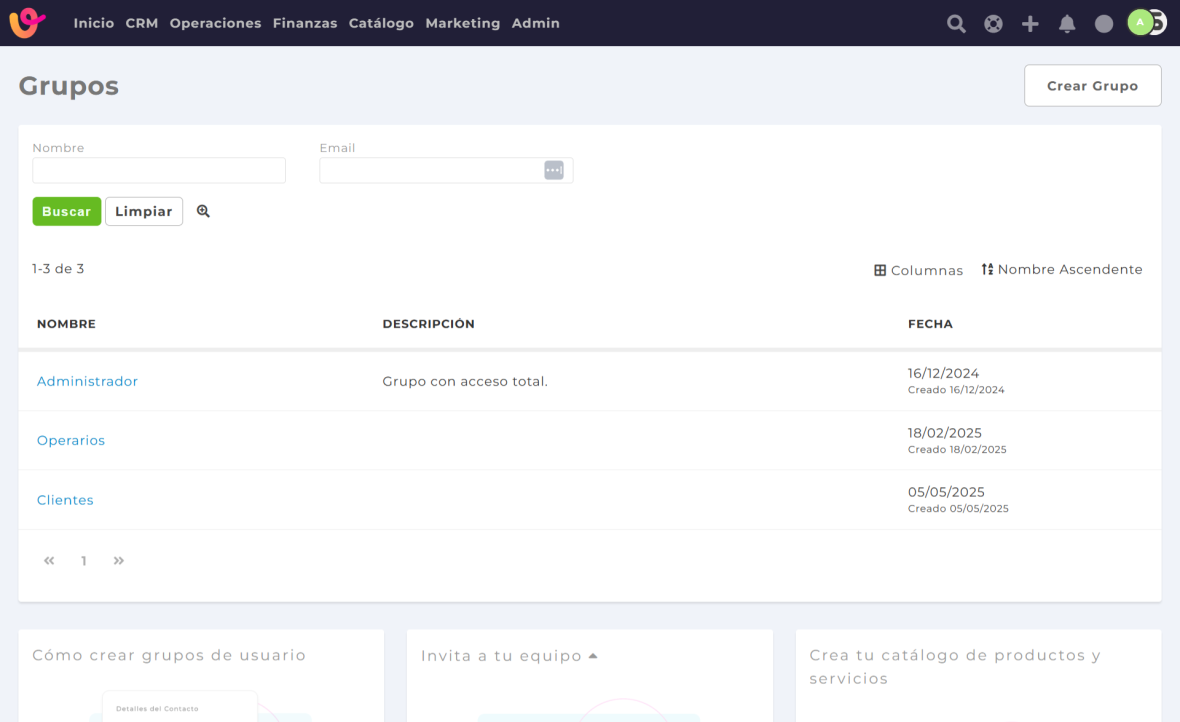Open global search with the magnifier icon
The width and height of the screenshot is (1180, 722).
pyautogui.click(x=956, y=24)
